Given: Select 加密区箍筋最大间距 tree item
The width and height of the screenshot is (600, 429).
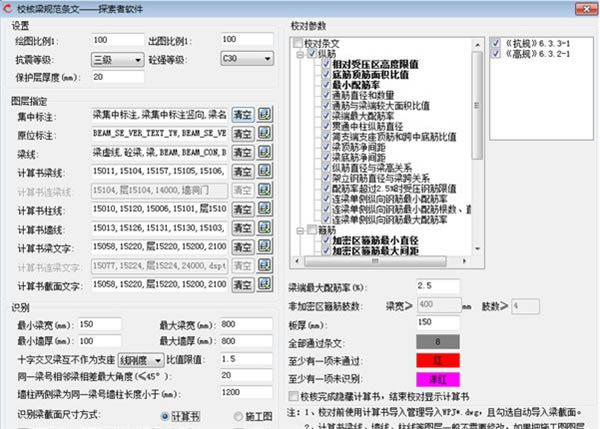Looking at the screenshot, I should click(375, 251).
